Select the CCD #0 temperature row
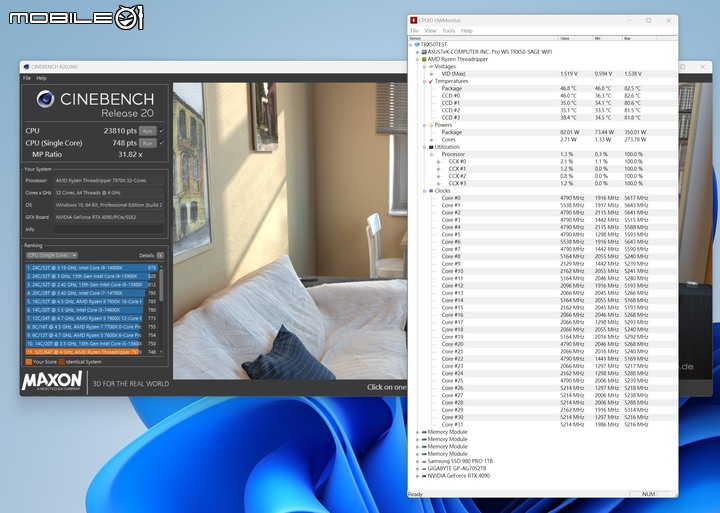Screen dimensions: 720x513 [542, 96]
